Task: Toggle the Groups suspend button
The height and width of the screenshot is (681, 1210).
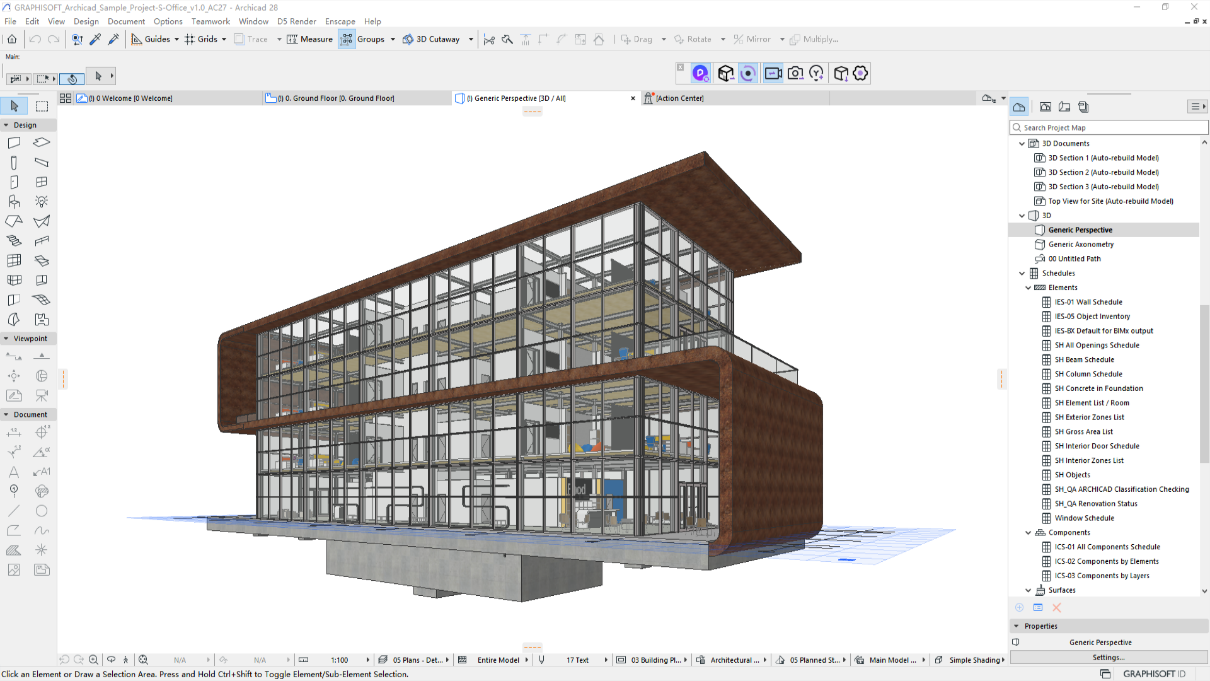Action: 347,39
